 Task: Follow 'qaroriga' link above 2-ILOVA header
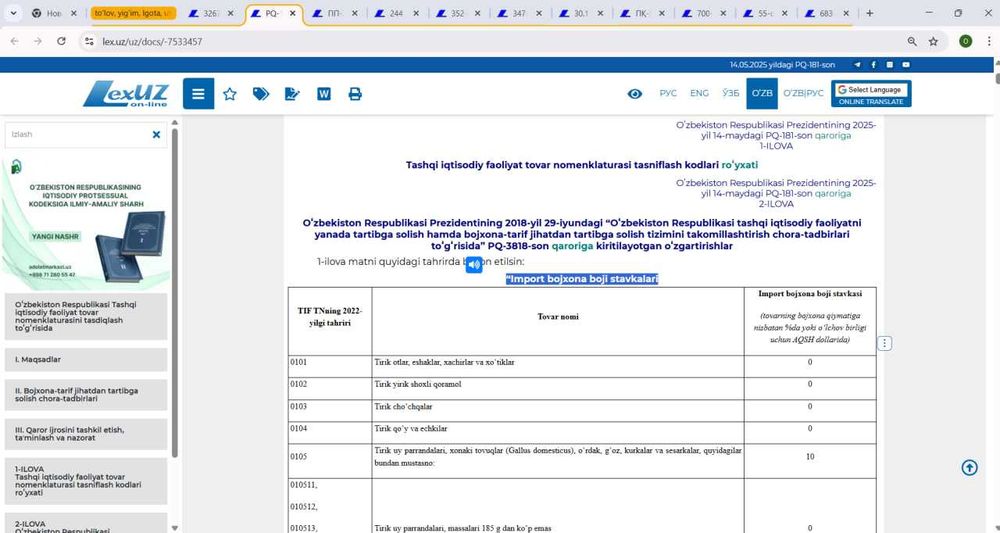(x=832, y=194)
